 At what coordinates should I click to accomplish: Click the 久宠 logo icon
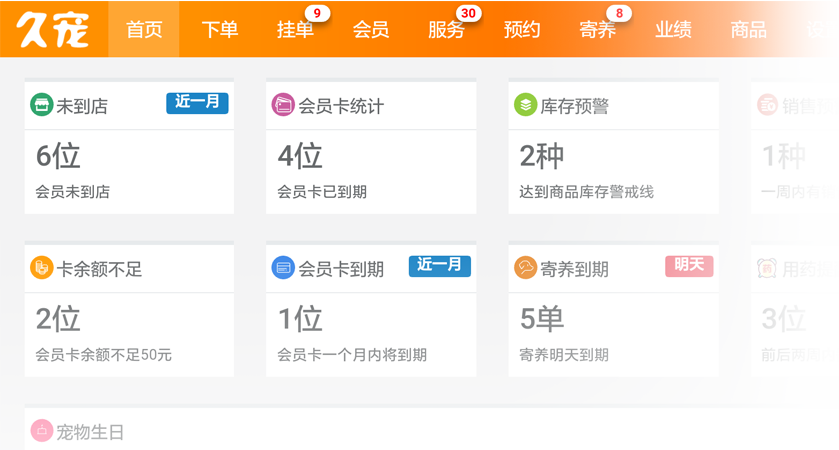(x=52, y=29)
